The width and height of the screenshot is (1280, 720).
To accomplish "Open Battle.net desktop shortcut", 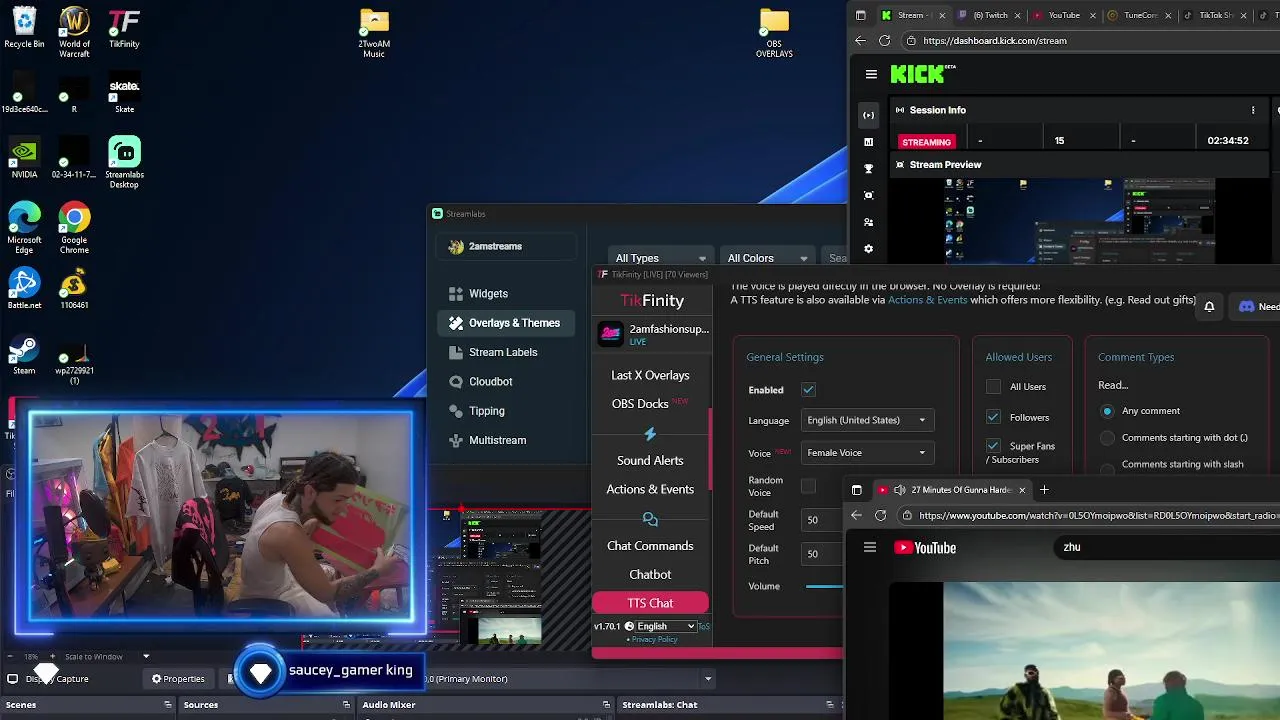I will click(x=24, y=288).
